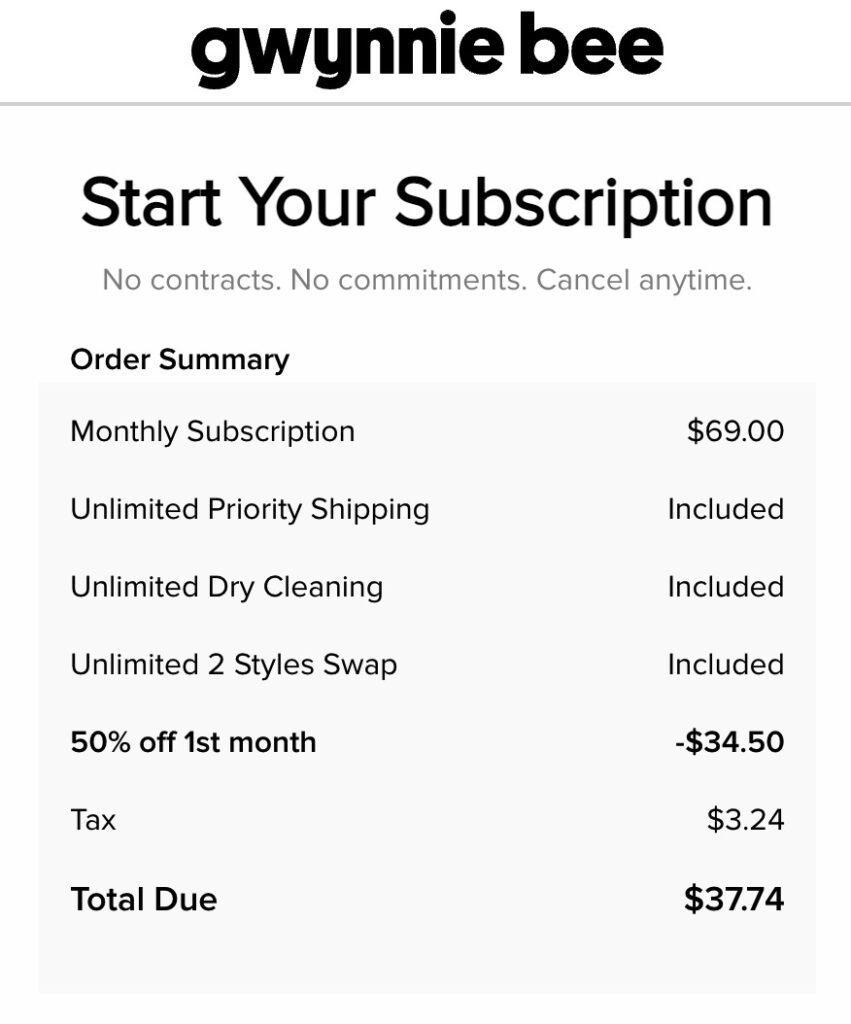Viewport: 851px width, 1024px height.
Task: Select the Total Due label
Action: coord(144,899)
